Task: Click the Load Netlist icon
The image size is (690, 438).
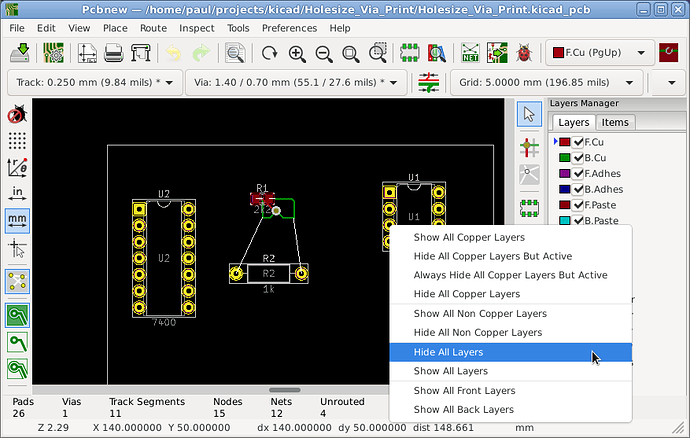Action: point(470,53)
